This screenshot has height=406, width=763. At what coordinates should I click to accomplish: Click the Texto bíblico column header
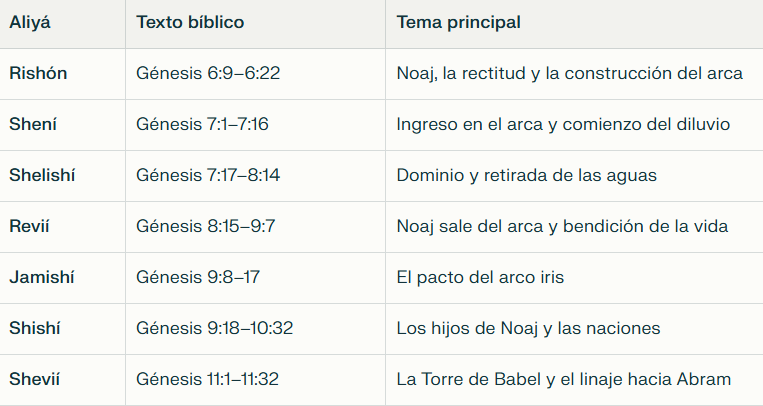click(190, 22)
